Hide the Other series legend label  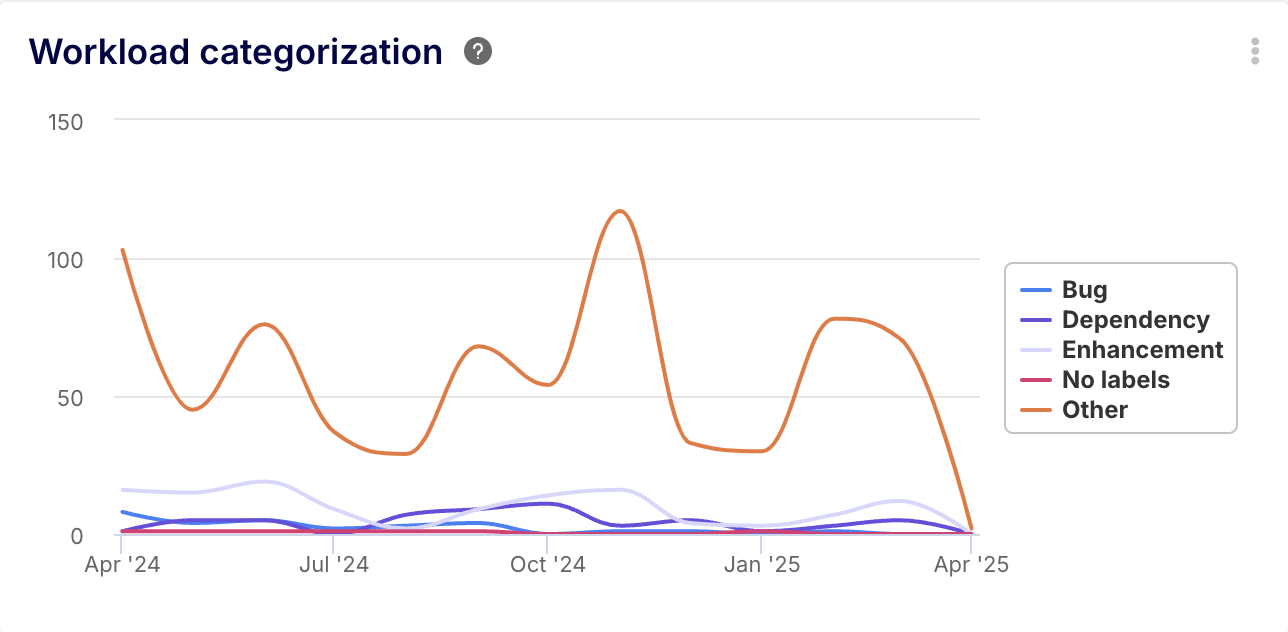point(1094,410)
